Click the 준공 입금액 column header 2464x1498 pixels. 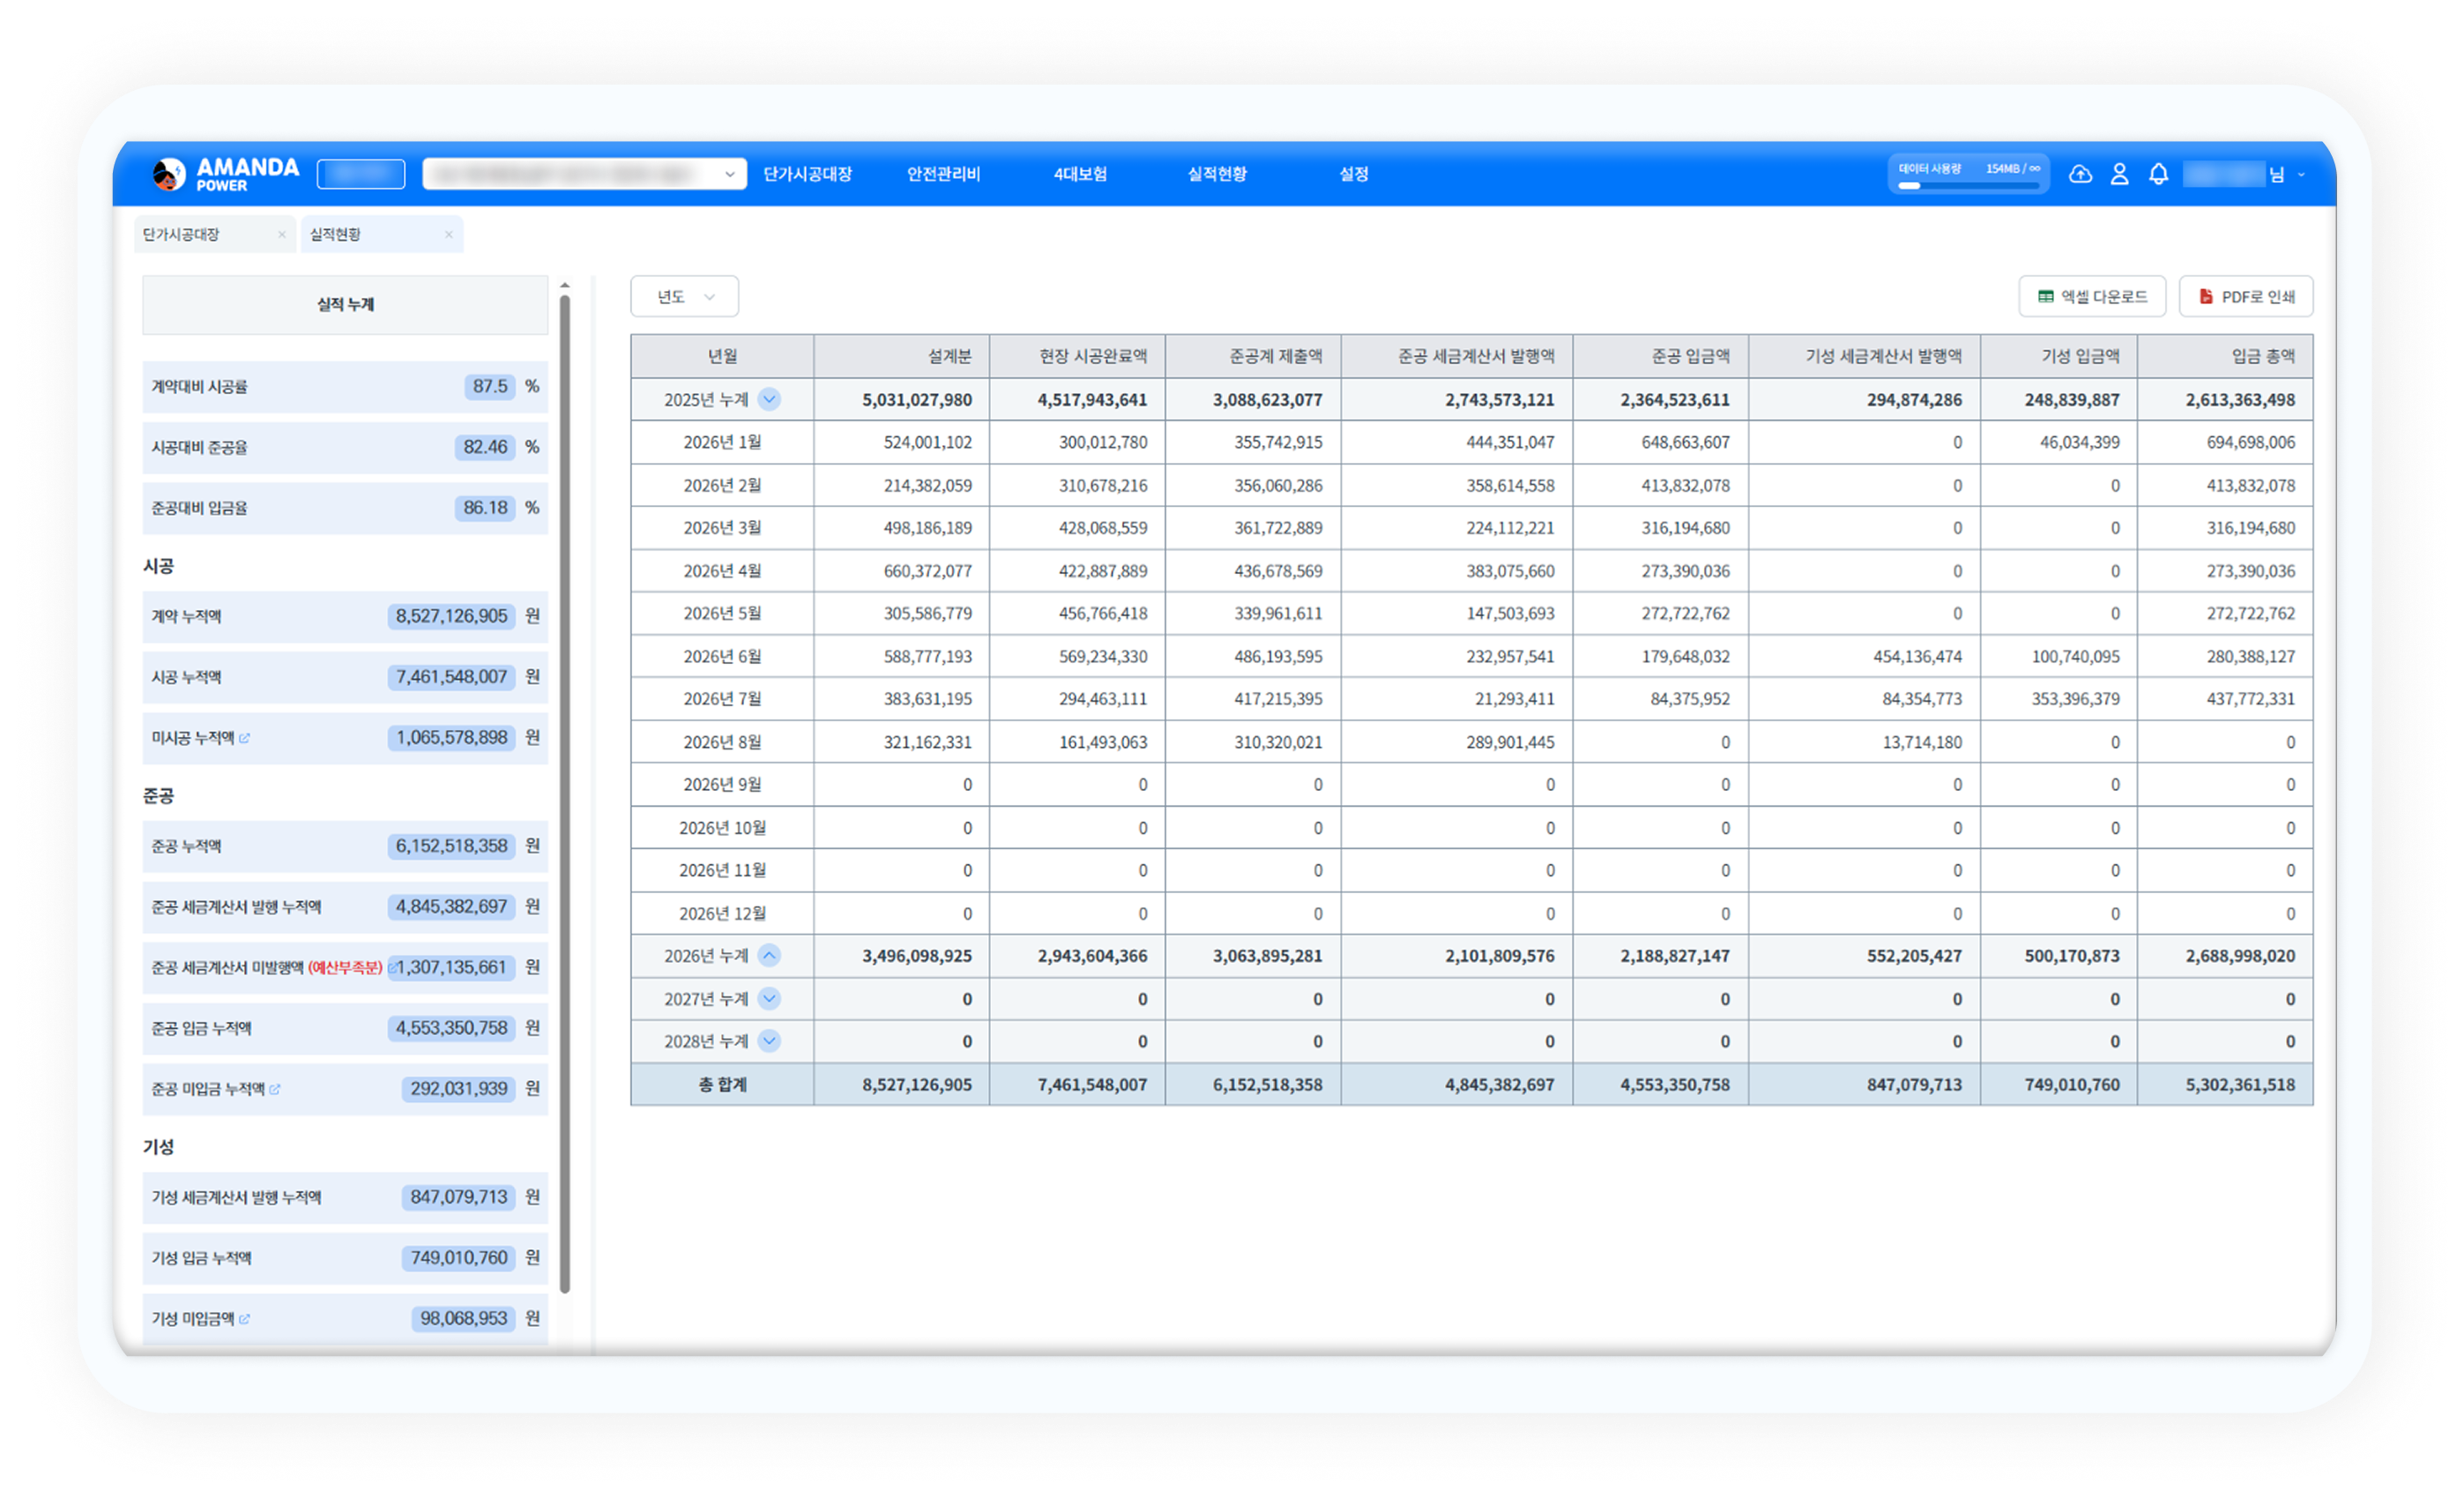1660,356
